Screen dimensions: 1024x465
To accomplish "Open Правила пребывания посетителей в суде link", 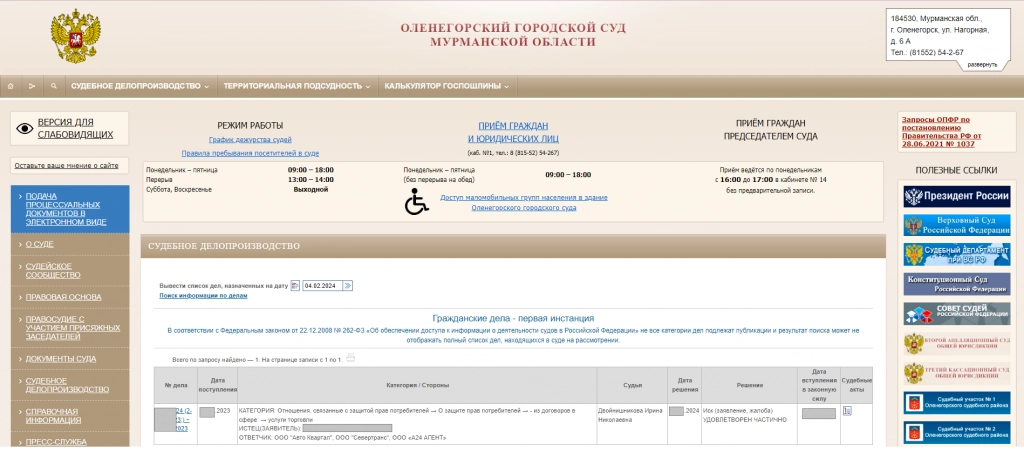I will point(250,153).
